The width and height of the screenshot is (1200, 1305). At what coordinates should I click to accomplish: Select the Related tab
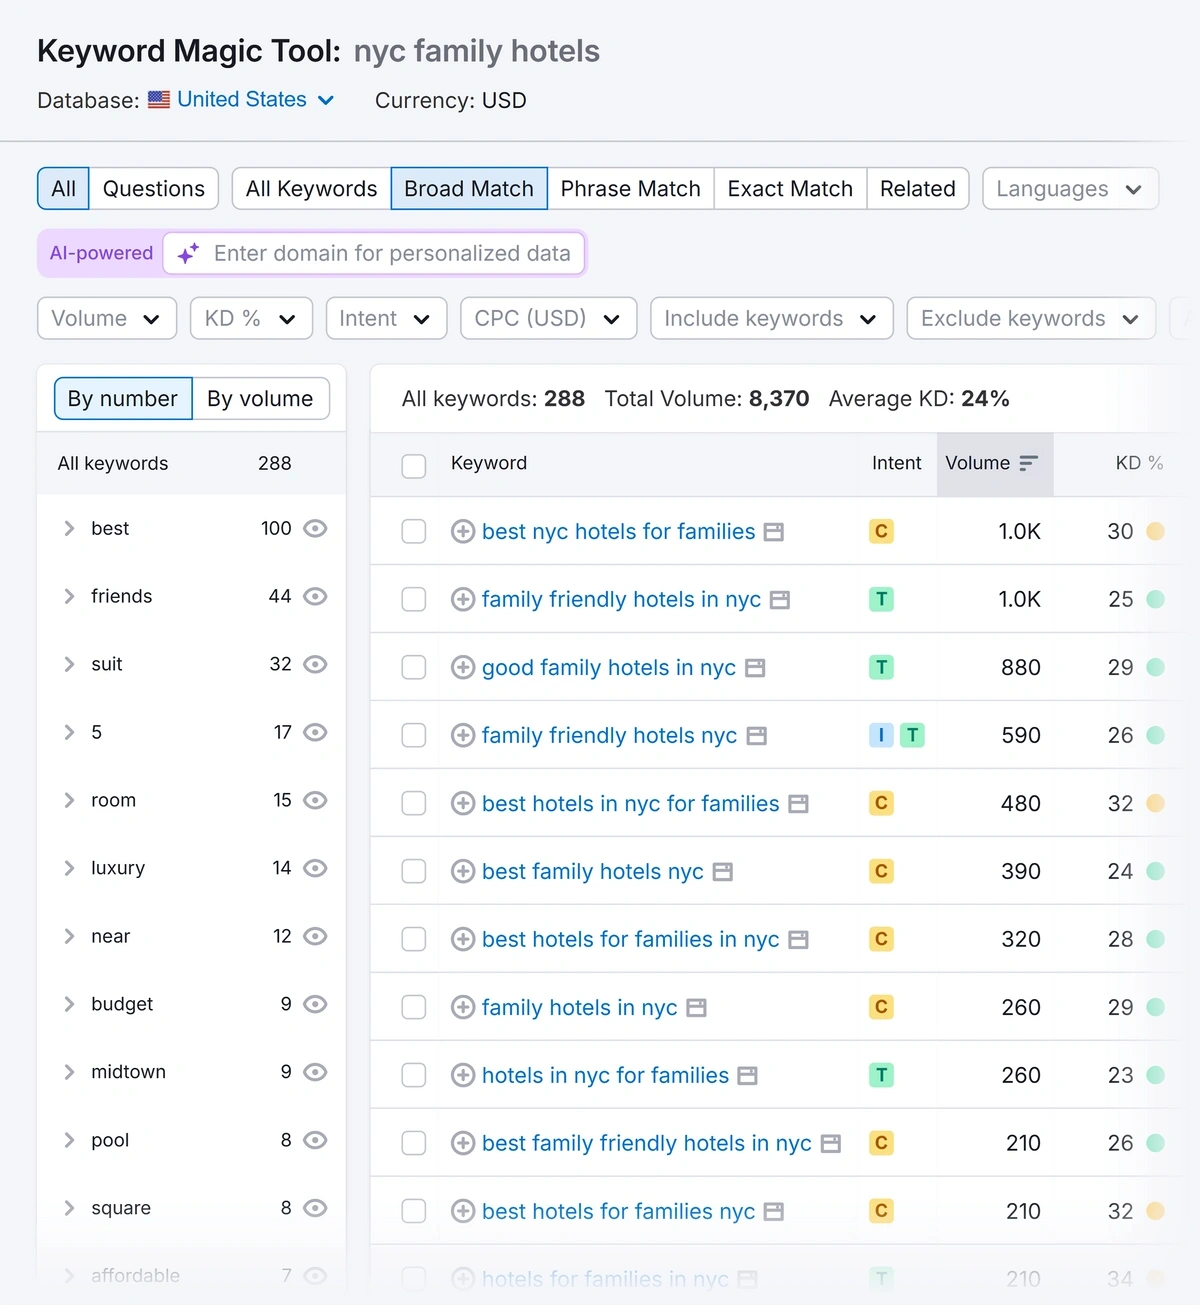(x=918, y=189)
